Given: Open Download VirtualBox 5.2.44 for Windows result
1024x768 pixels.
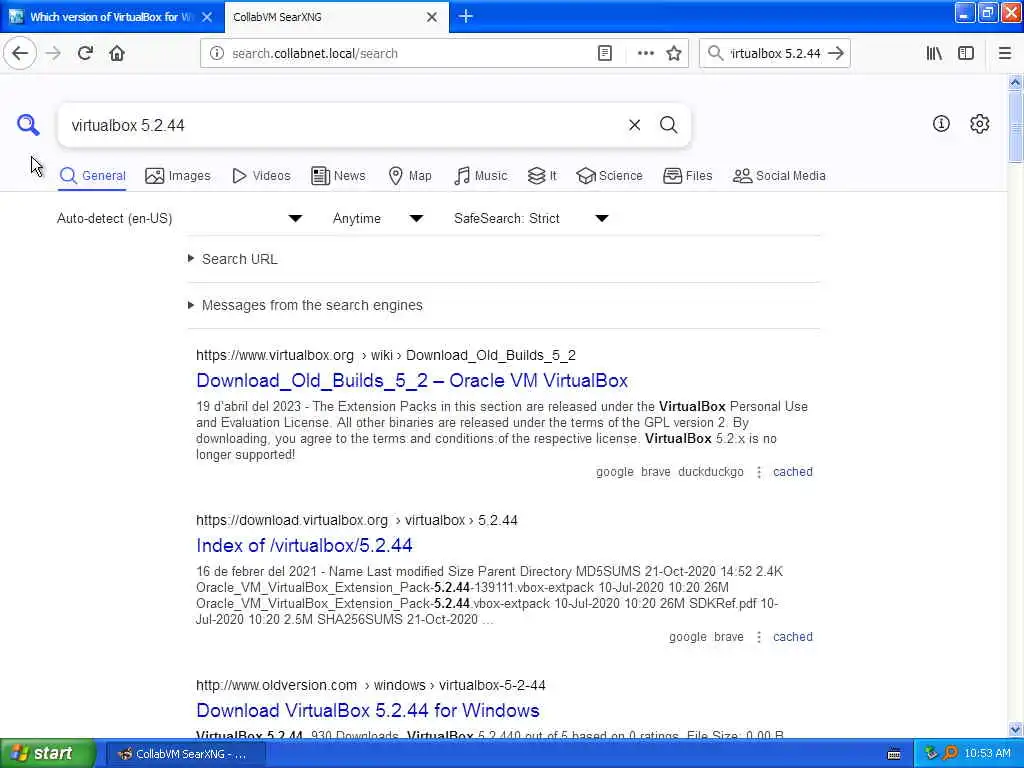Looking at the screenshot, I should coord(368,711).
